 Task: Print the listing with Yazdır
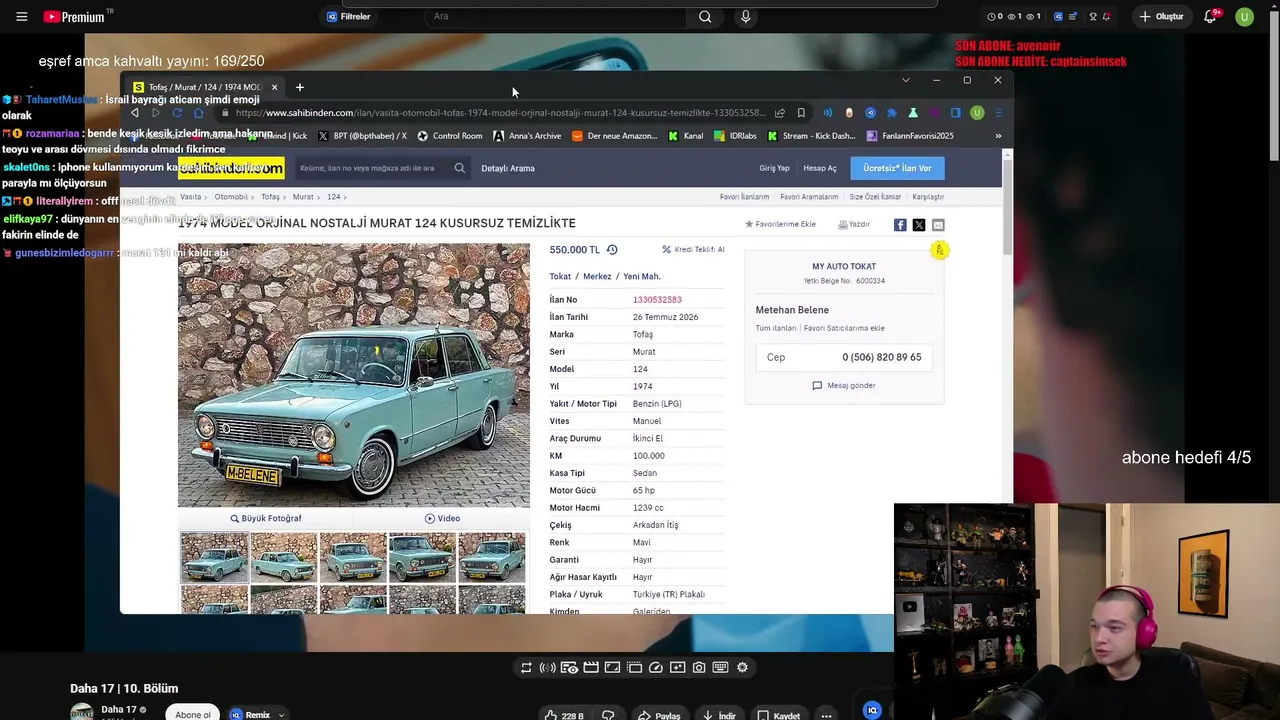[x=854, y=224]
